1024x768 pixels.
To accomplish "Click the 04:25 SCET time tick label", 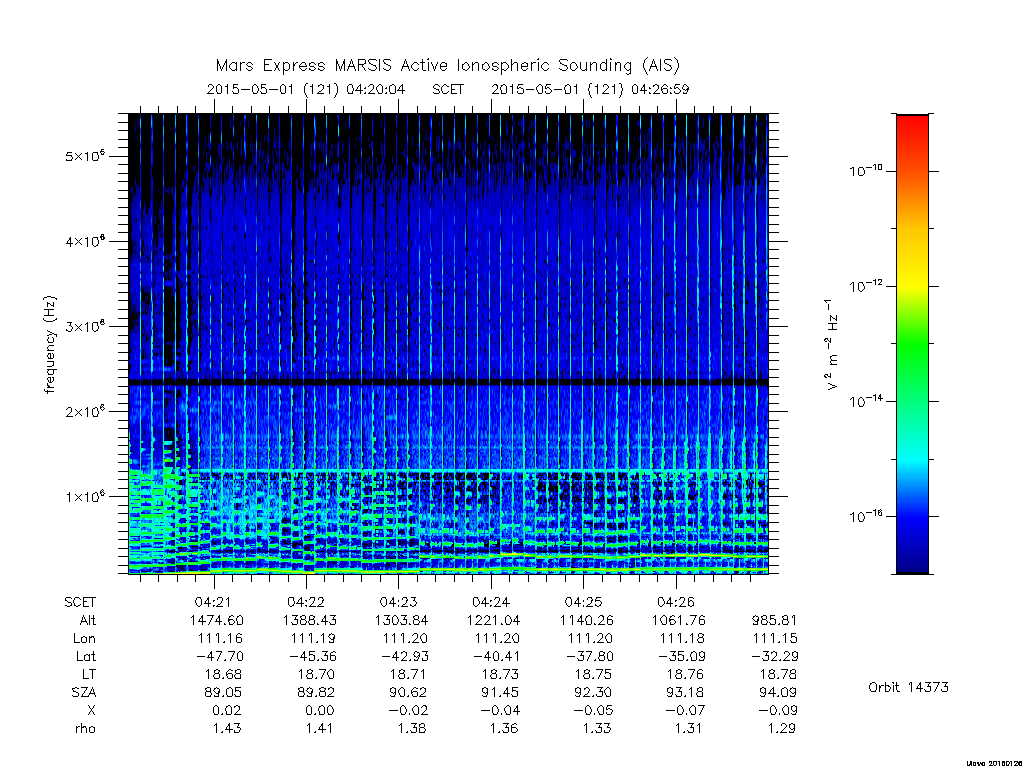I will click(x=583, y=602).
